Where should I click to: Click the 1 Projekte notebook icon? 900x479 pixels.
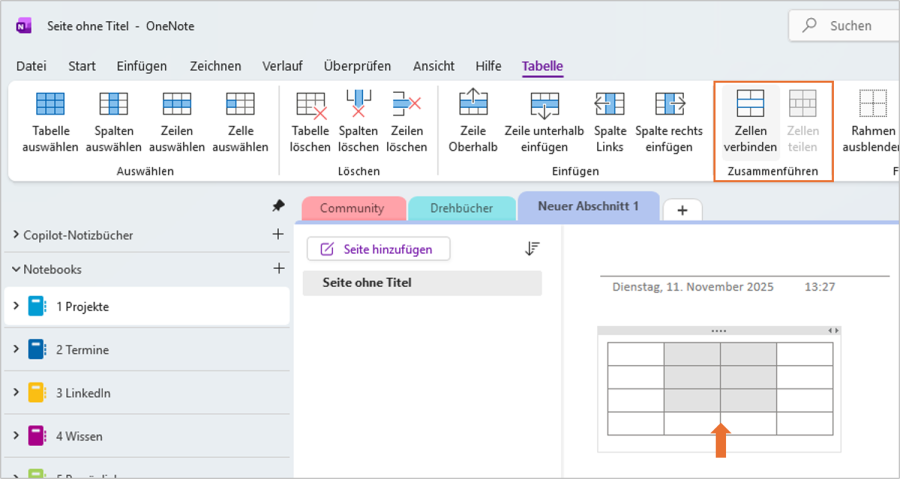pyautogui.click(x=37, y=306)
